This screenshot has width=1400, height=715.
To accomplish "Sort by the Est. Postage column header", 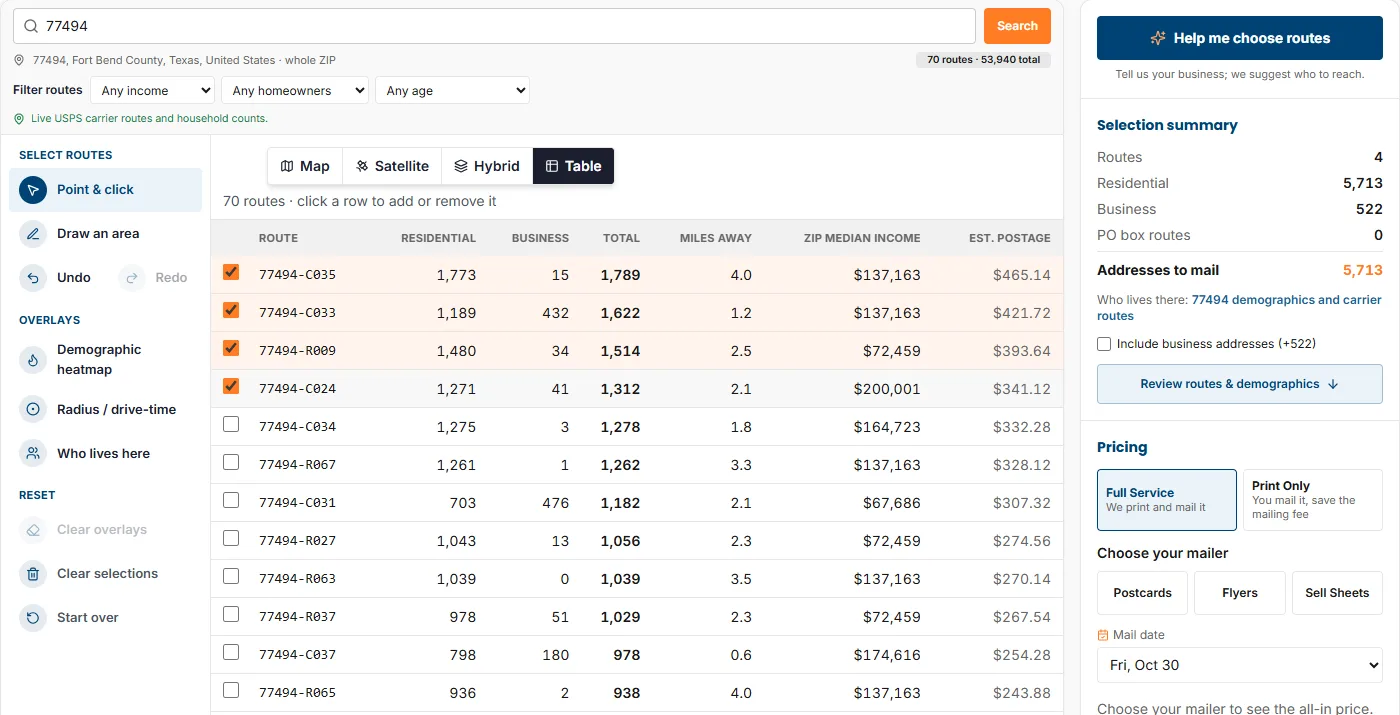I will tap(1009, 238).
